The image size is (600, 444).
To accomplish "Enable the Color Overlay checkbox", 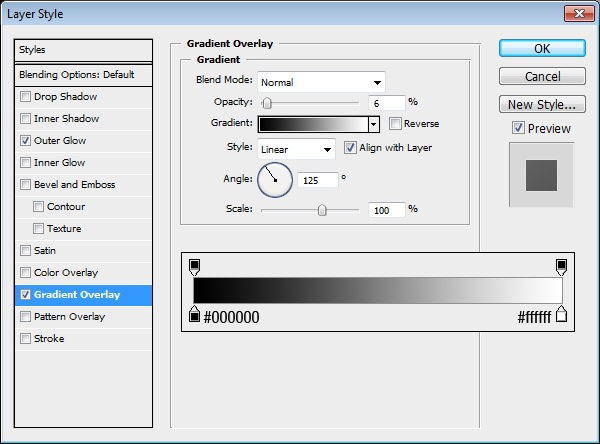I will [25, 273].
